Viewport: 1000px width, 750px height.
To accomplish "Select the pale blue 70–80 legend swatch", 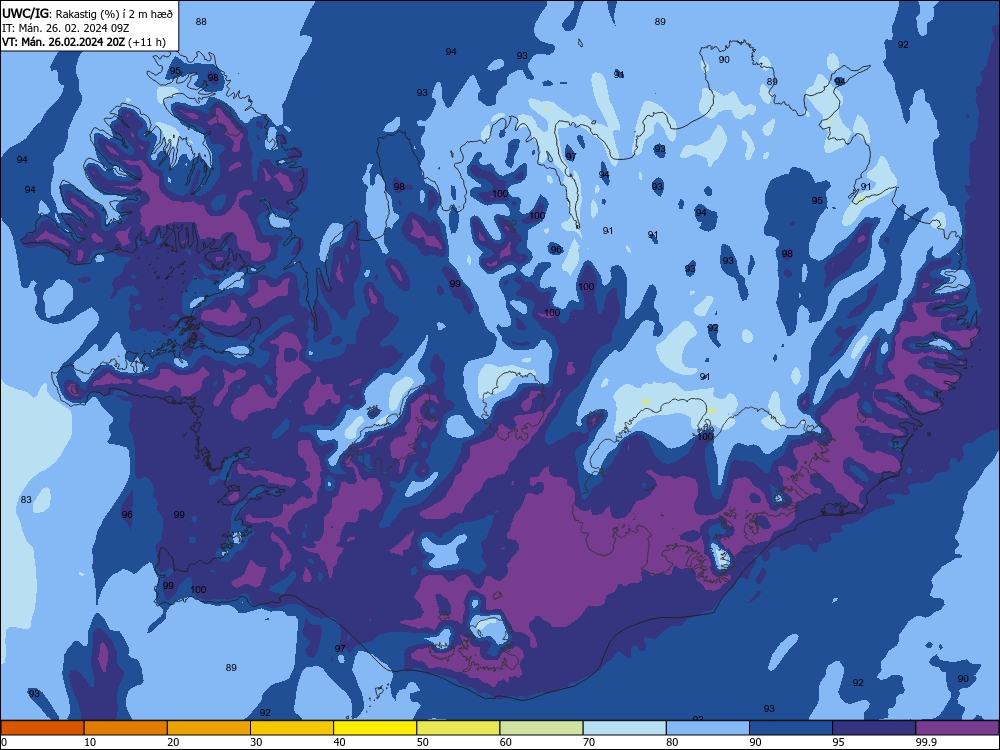I will click(625, 728).
